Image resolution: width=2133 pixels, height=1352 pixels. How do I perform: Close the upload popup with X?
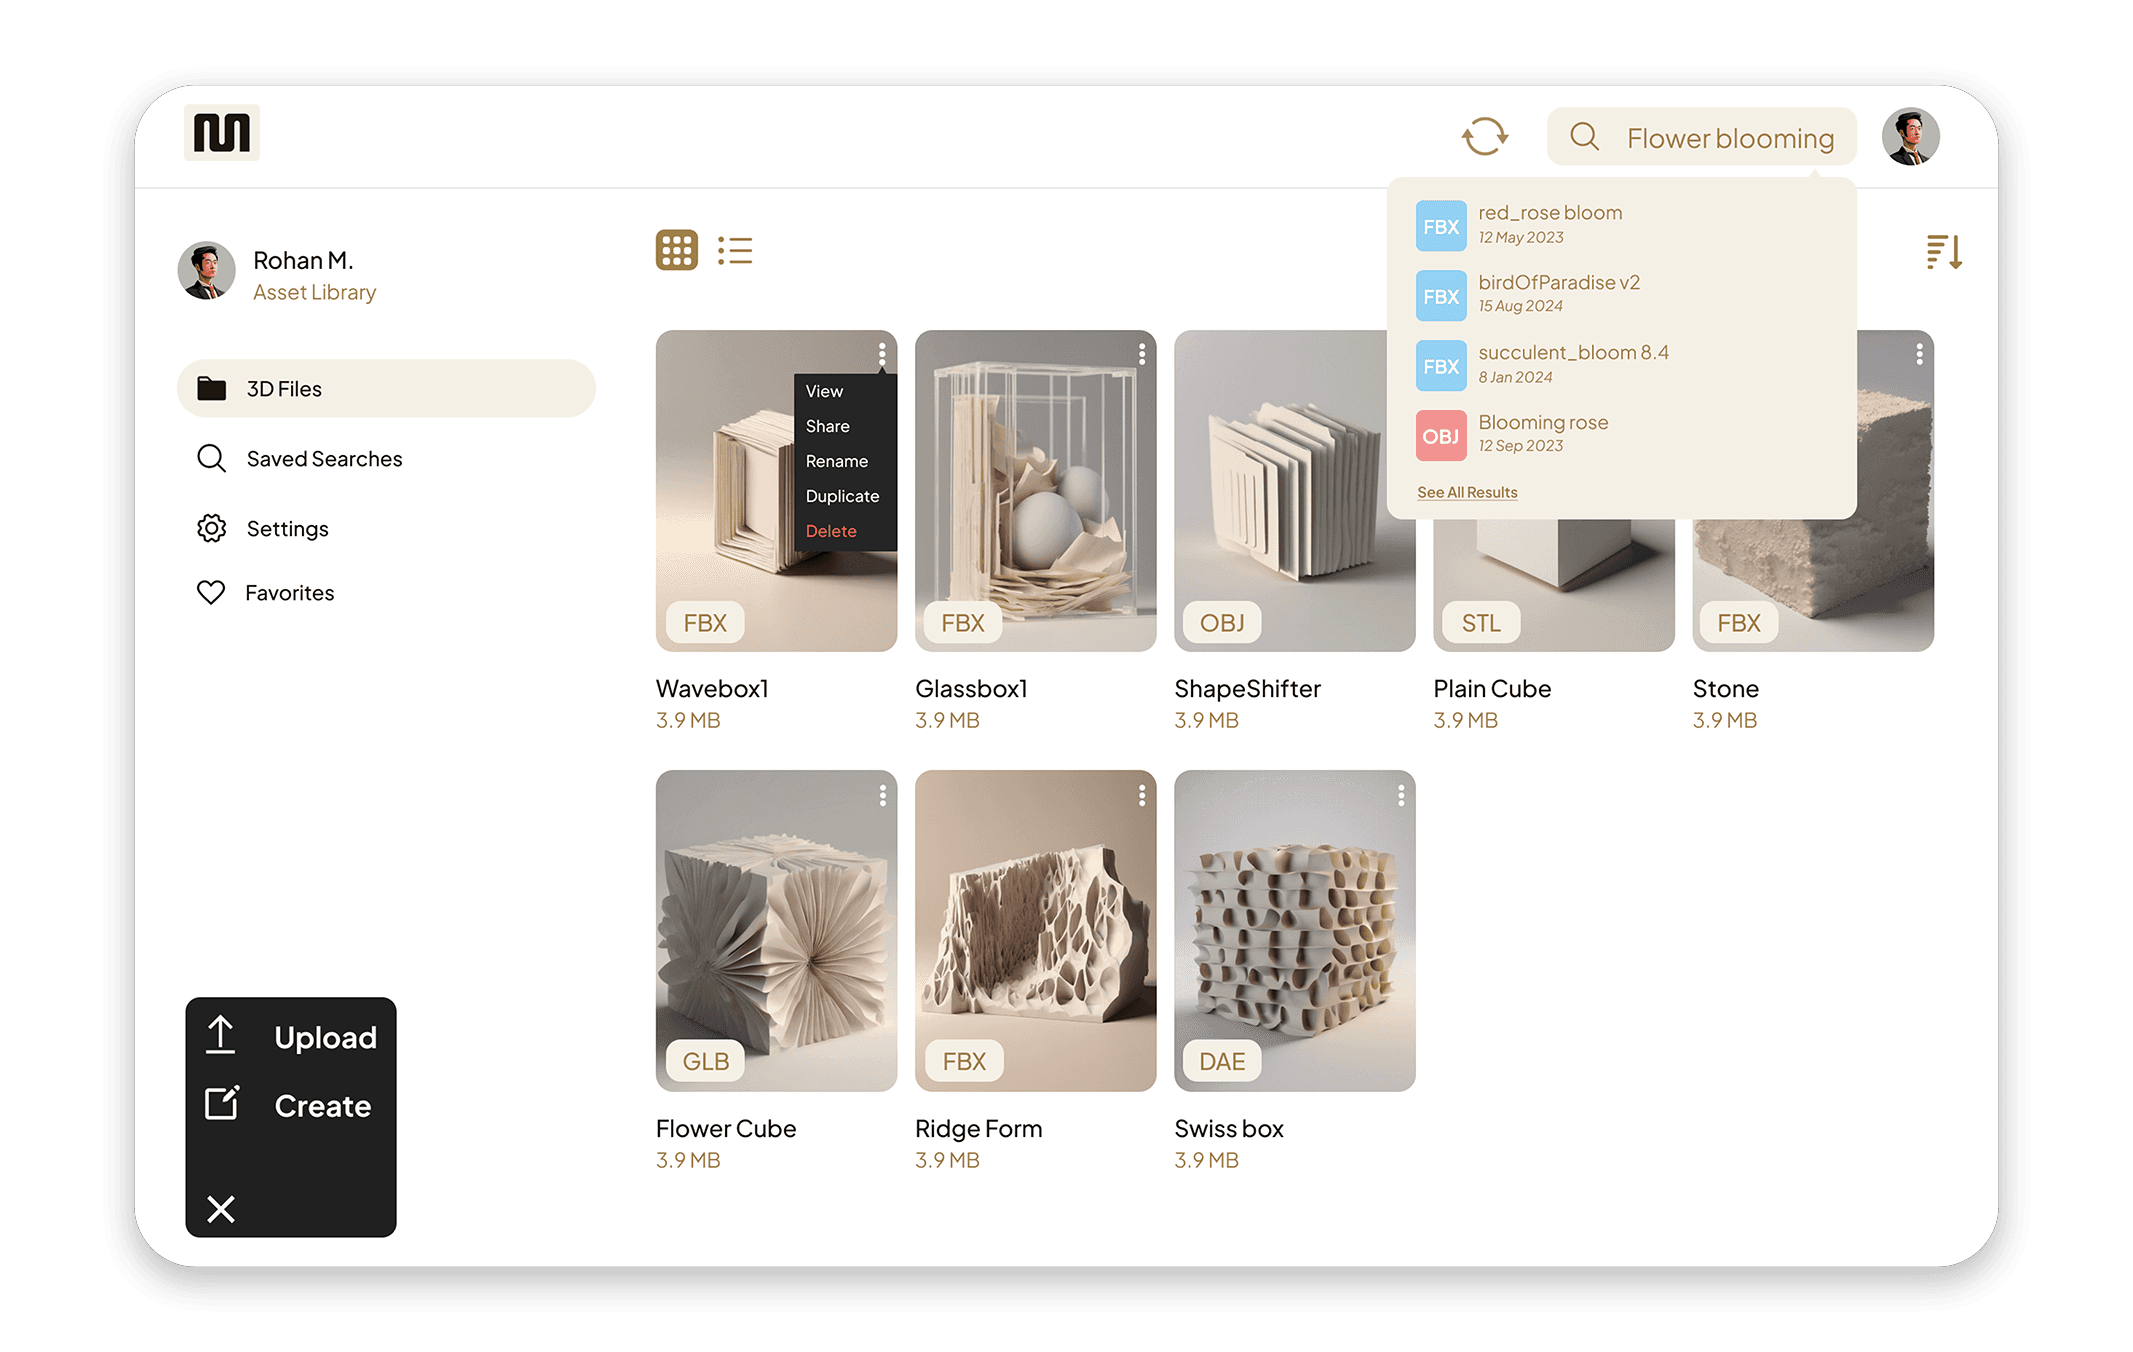(x=221, y=1209)
